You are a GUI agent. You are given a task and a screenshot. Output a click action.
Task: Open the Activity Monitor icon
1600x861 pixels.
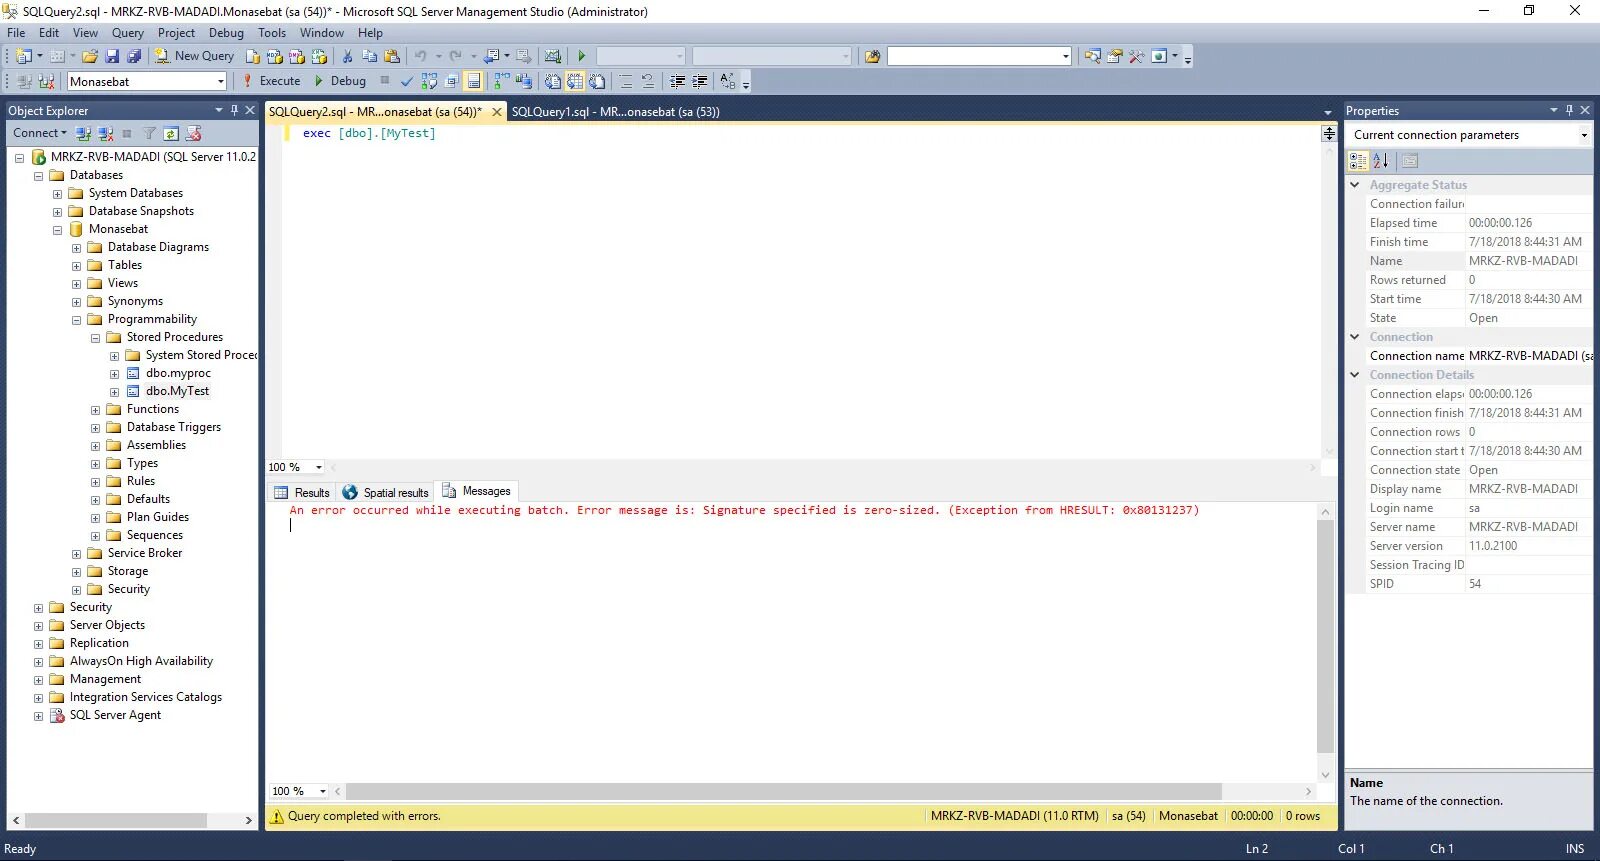coord(552,56)
